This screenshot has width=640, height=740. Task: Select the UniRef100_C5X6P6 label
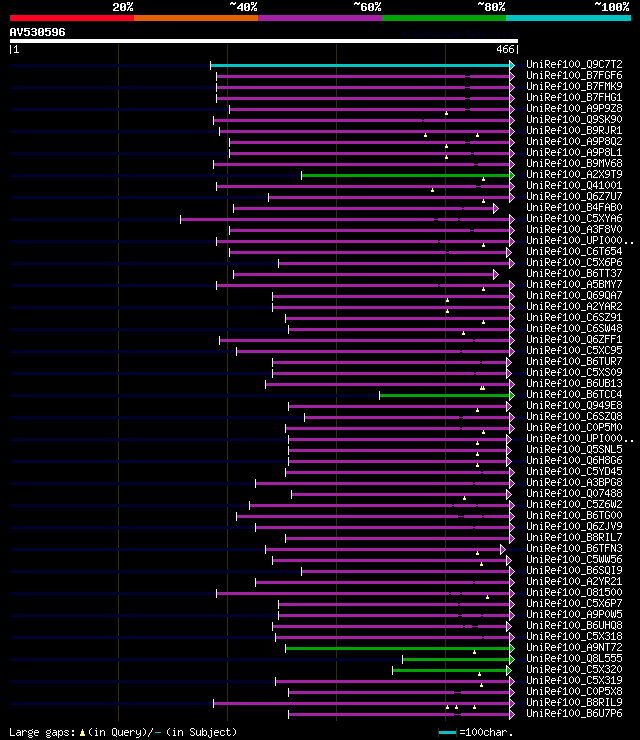tap(574, 262)
